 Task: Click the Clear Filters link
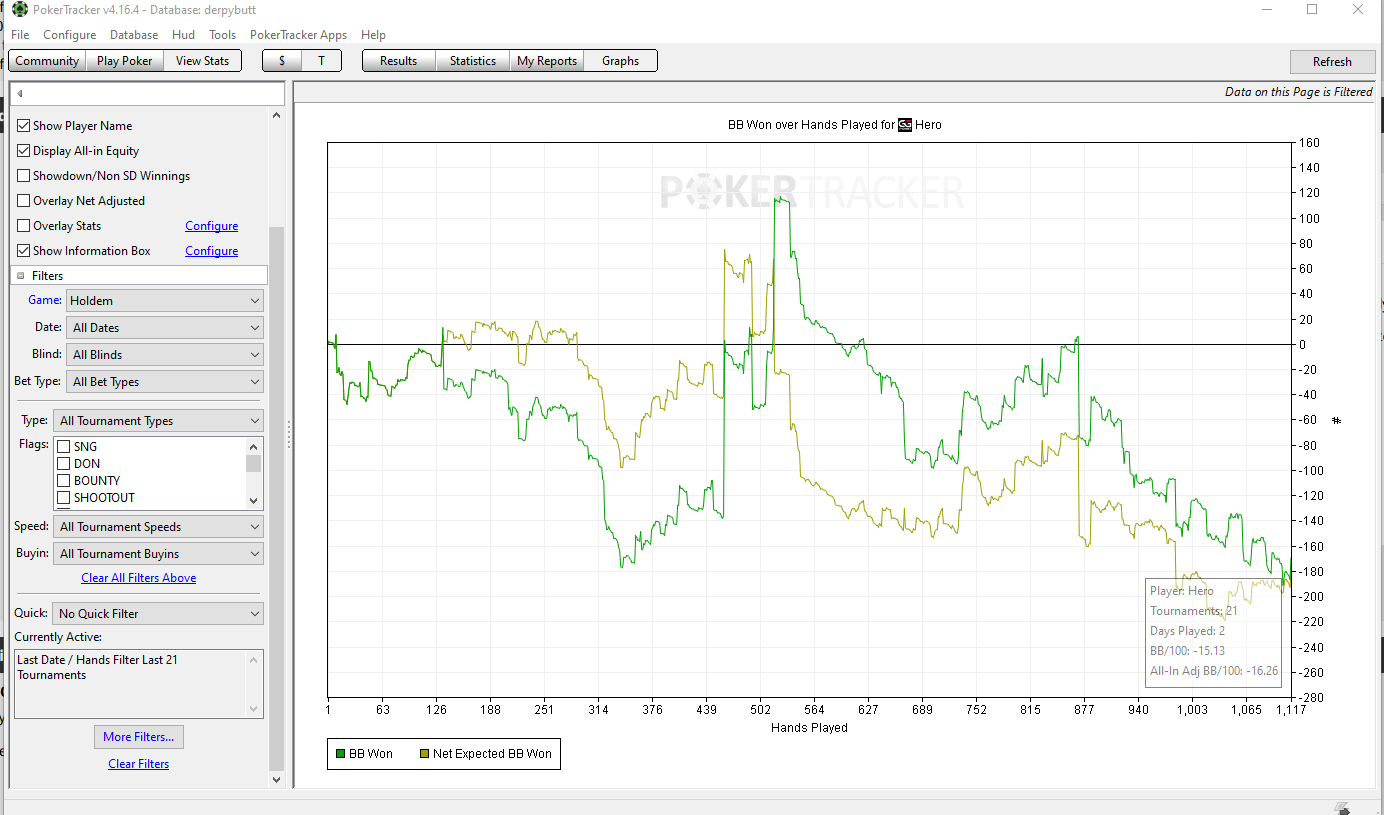[139, 764]
